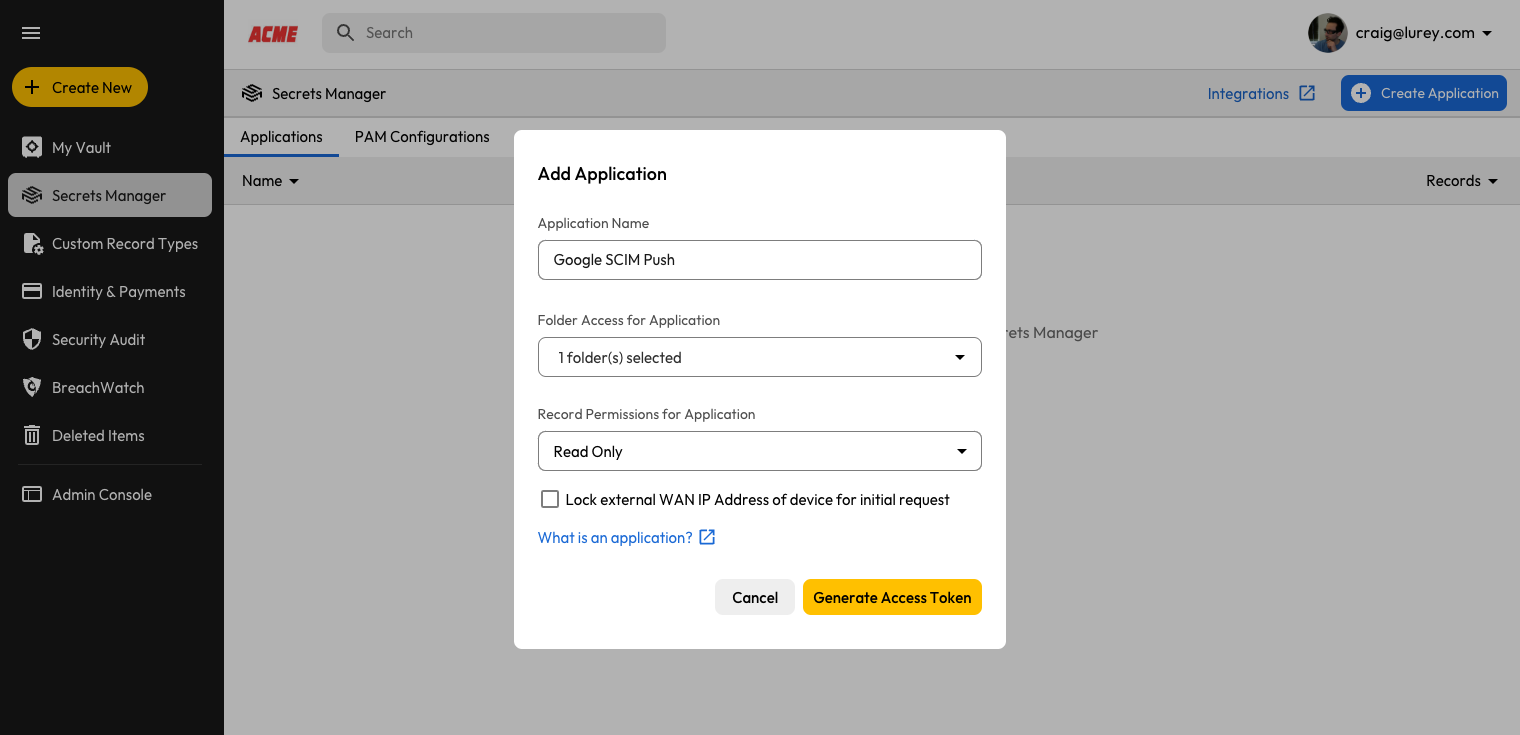The height and width of the screenshot is (735, 1520).
Task: Click the ACME logo
Action: 273,34
